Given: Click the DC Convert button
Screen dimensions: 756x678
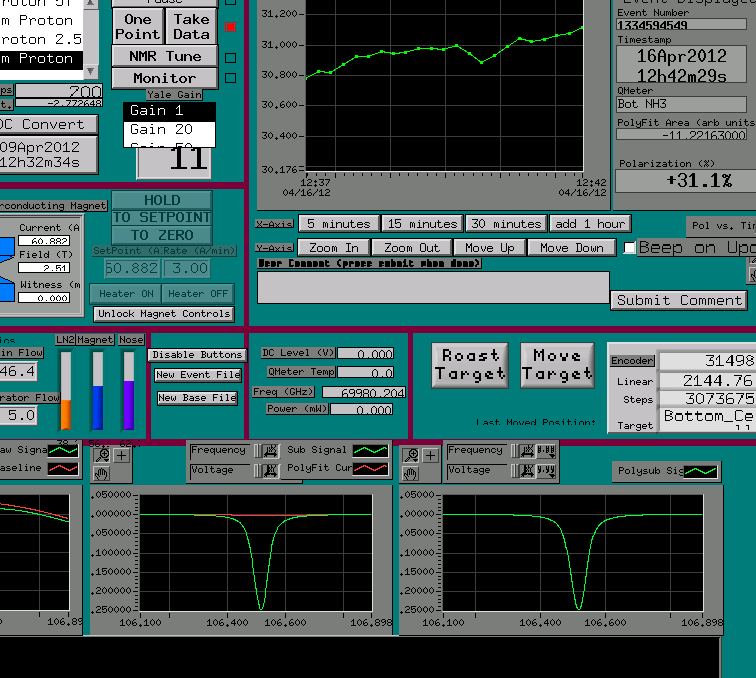Looking at the screenshot, I should pos(48,124).
